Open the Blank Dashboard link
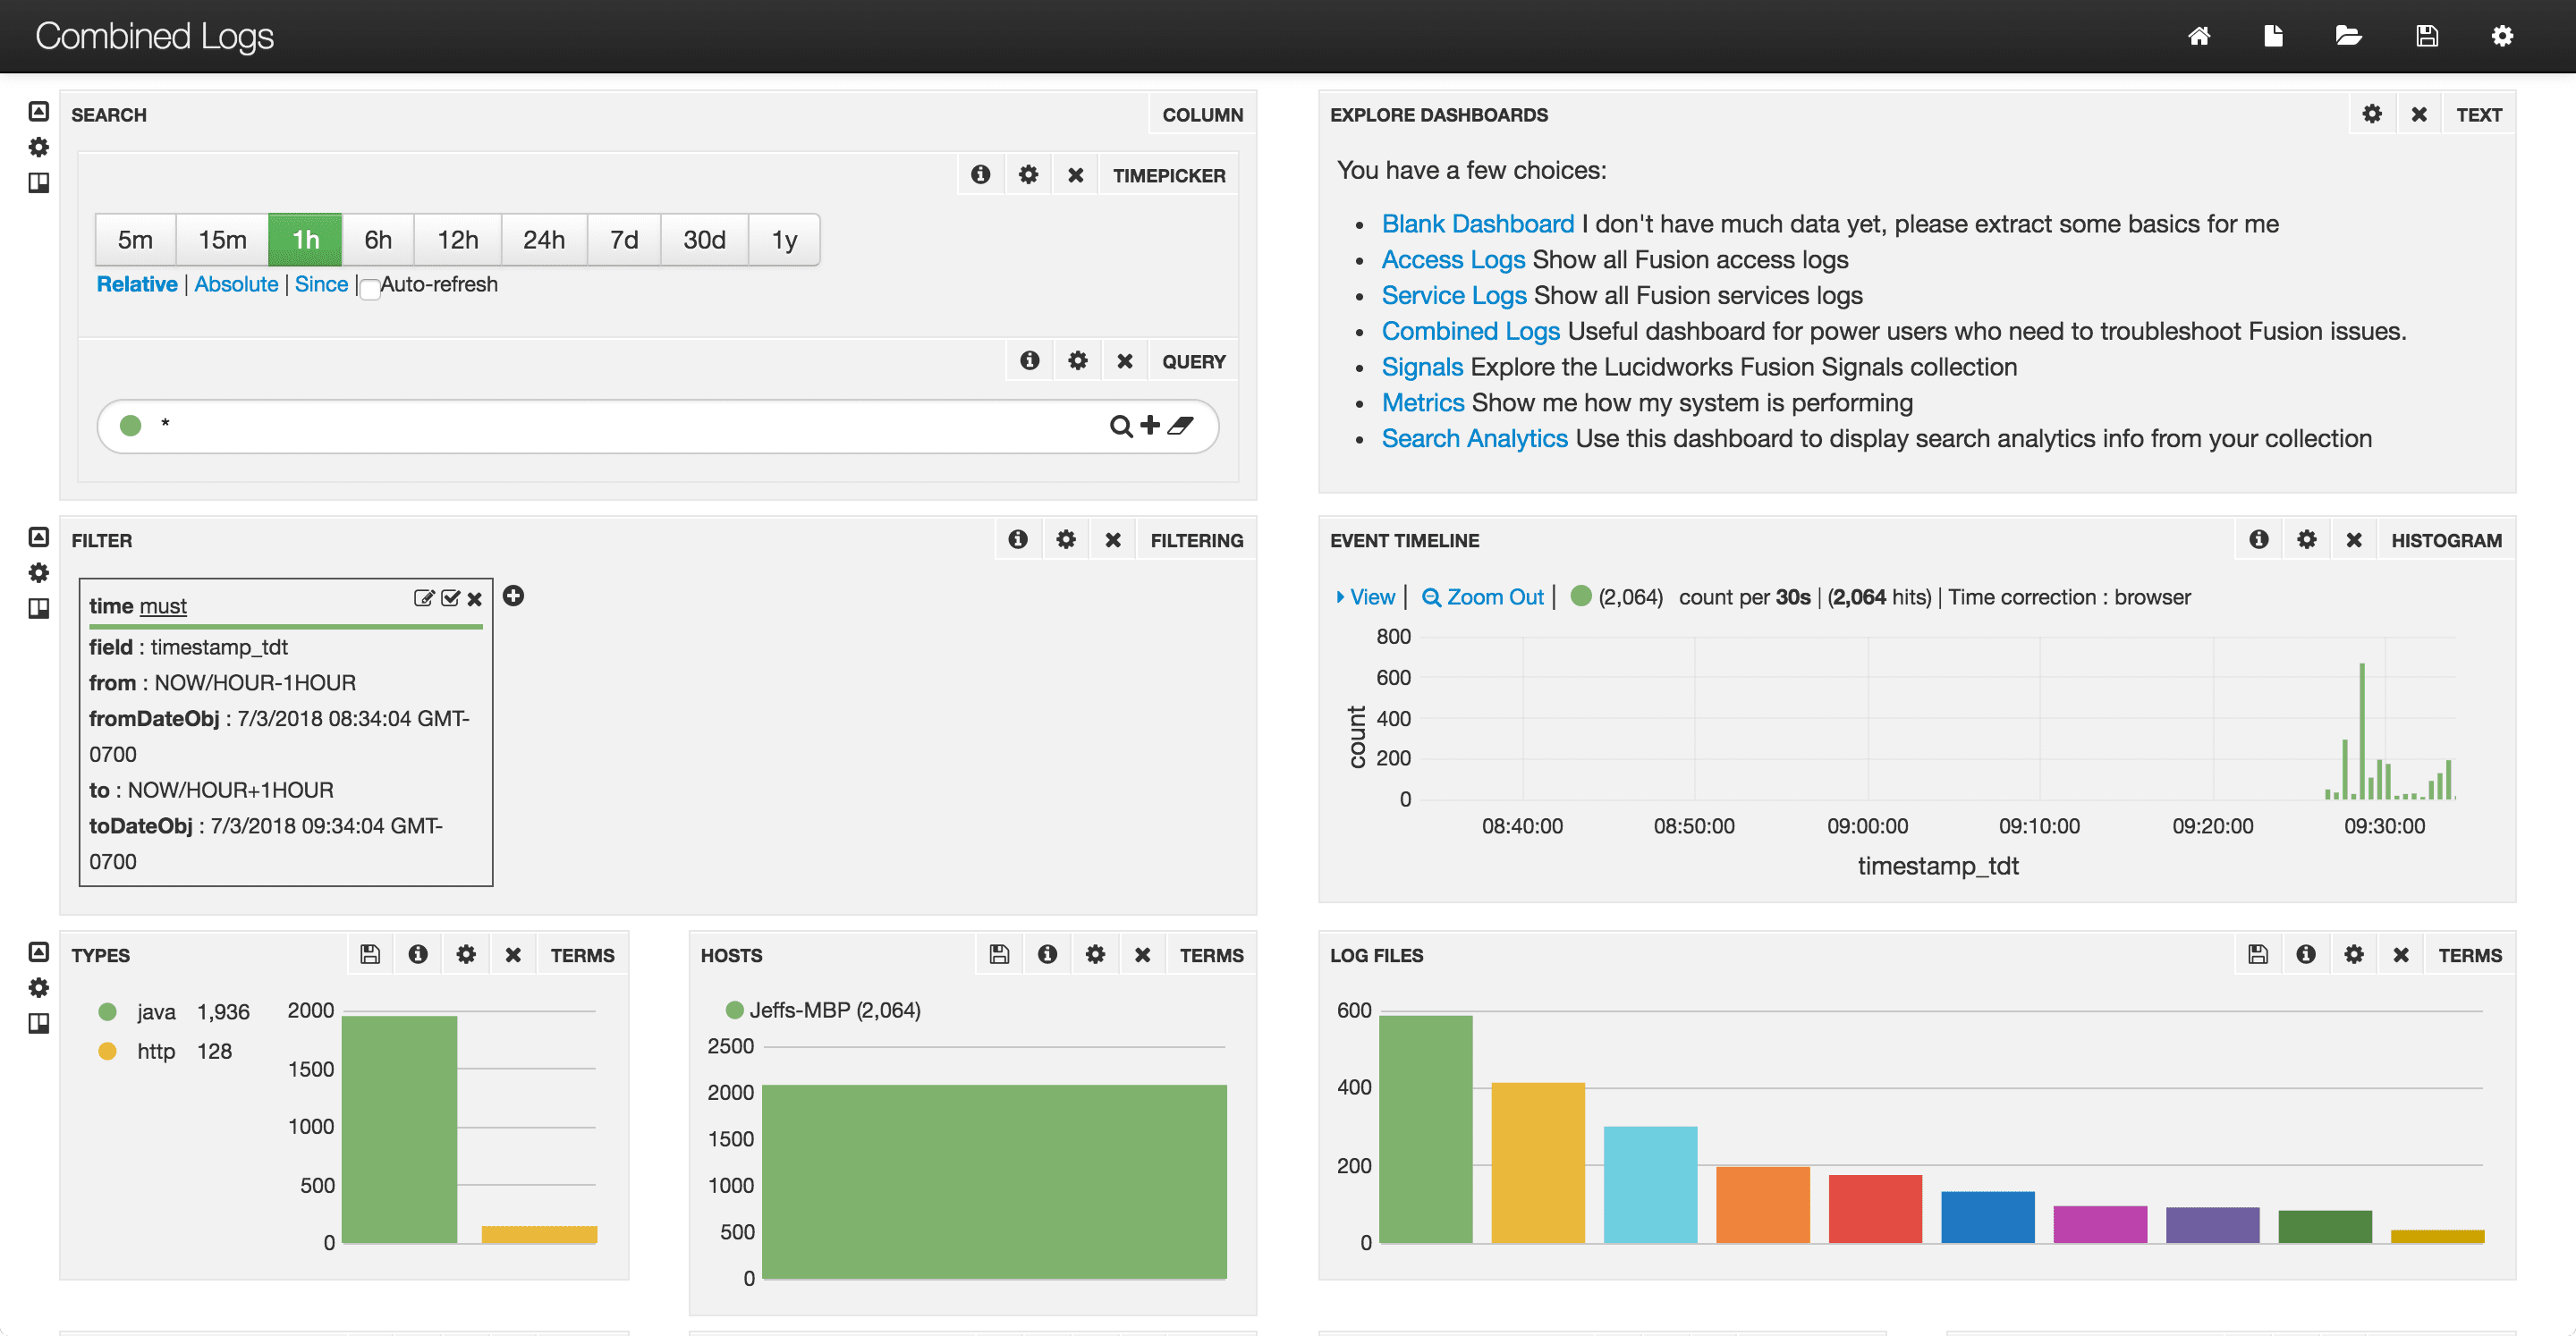The height and width of the screenshot is (1336, 2576). click(1477, 224)
